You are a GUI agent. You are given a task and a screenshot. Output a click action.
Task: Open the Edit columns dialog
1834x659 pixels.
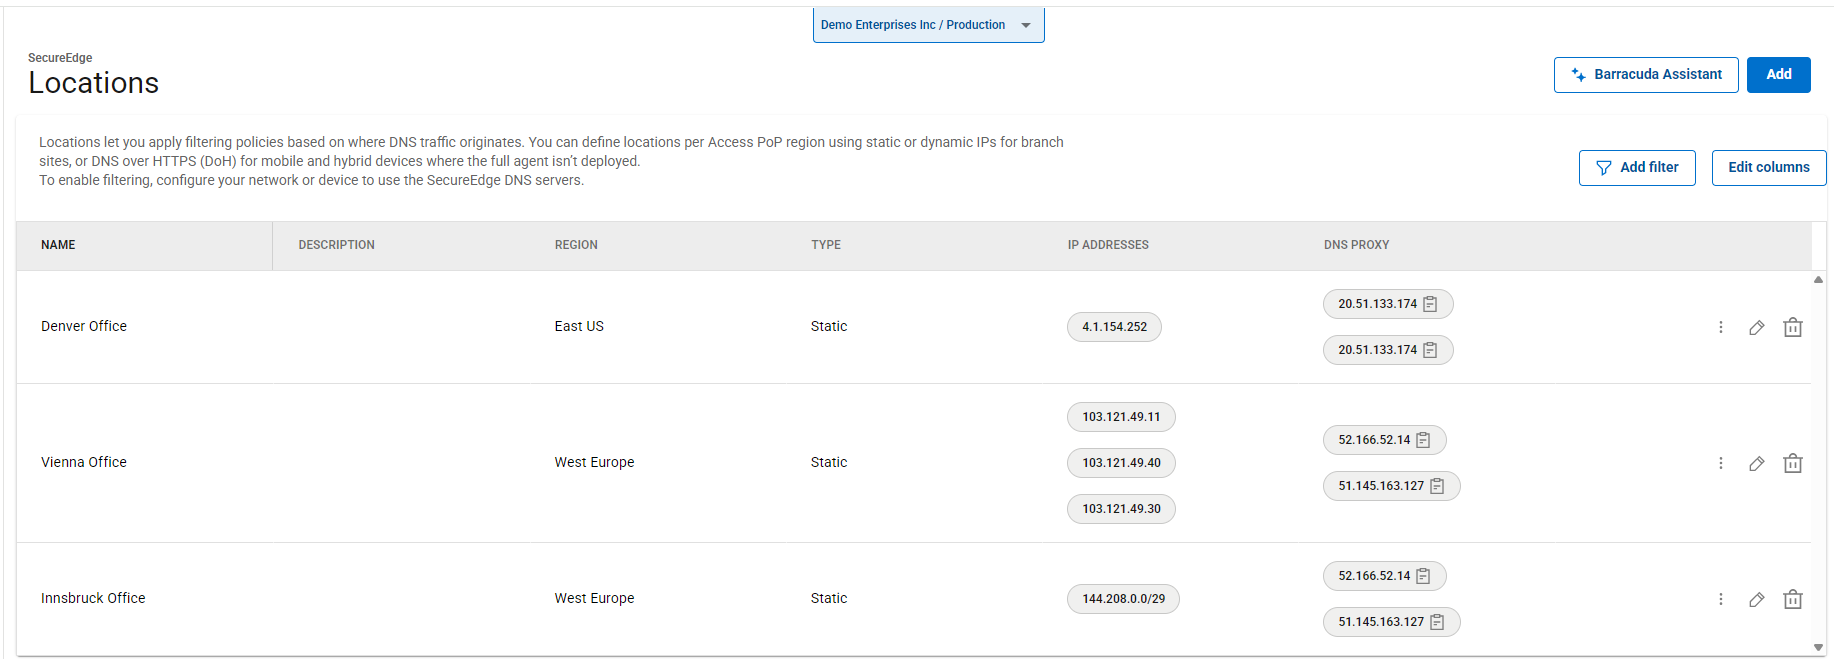coord(1768,168)
